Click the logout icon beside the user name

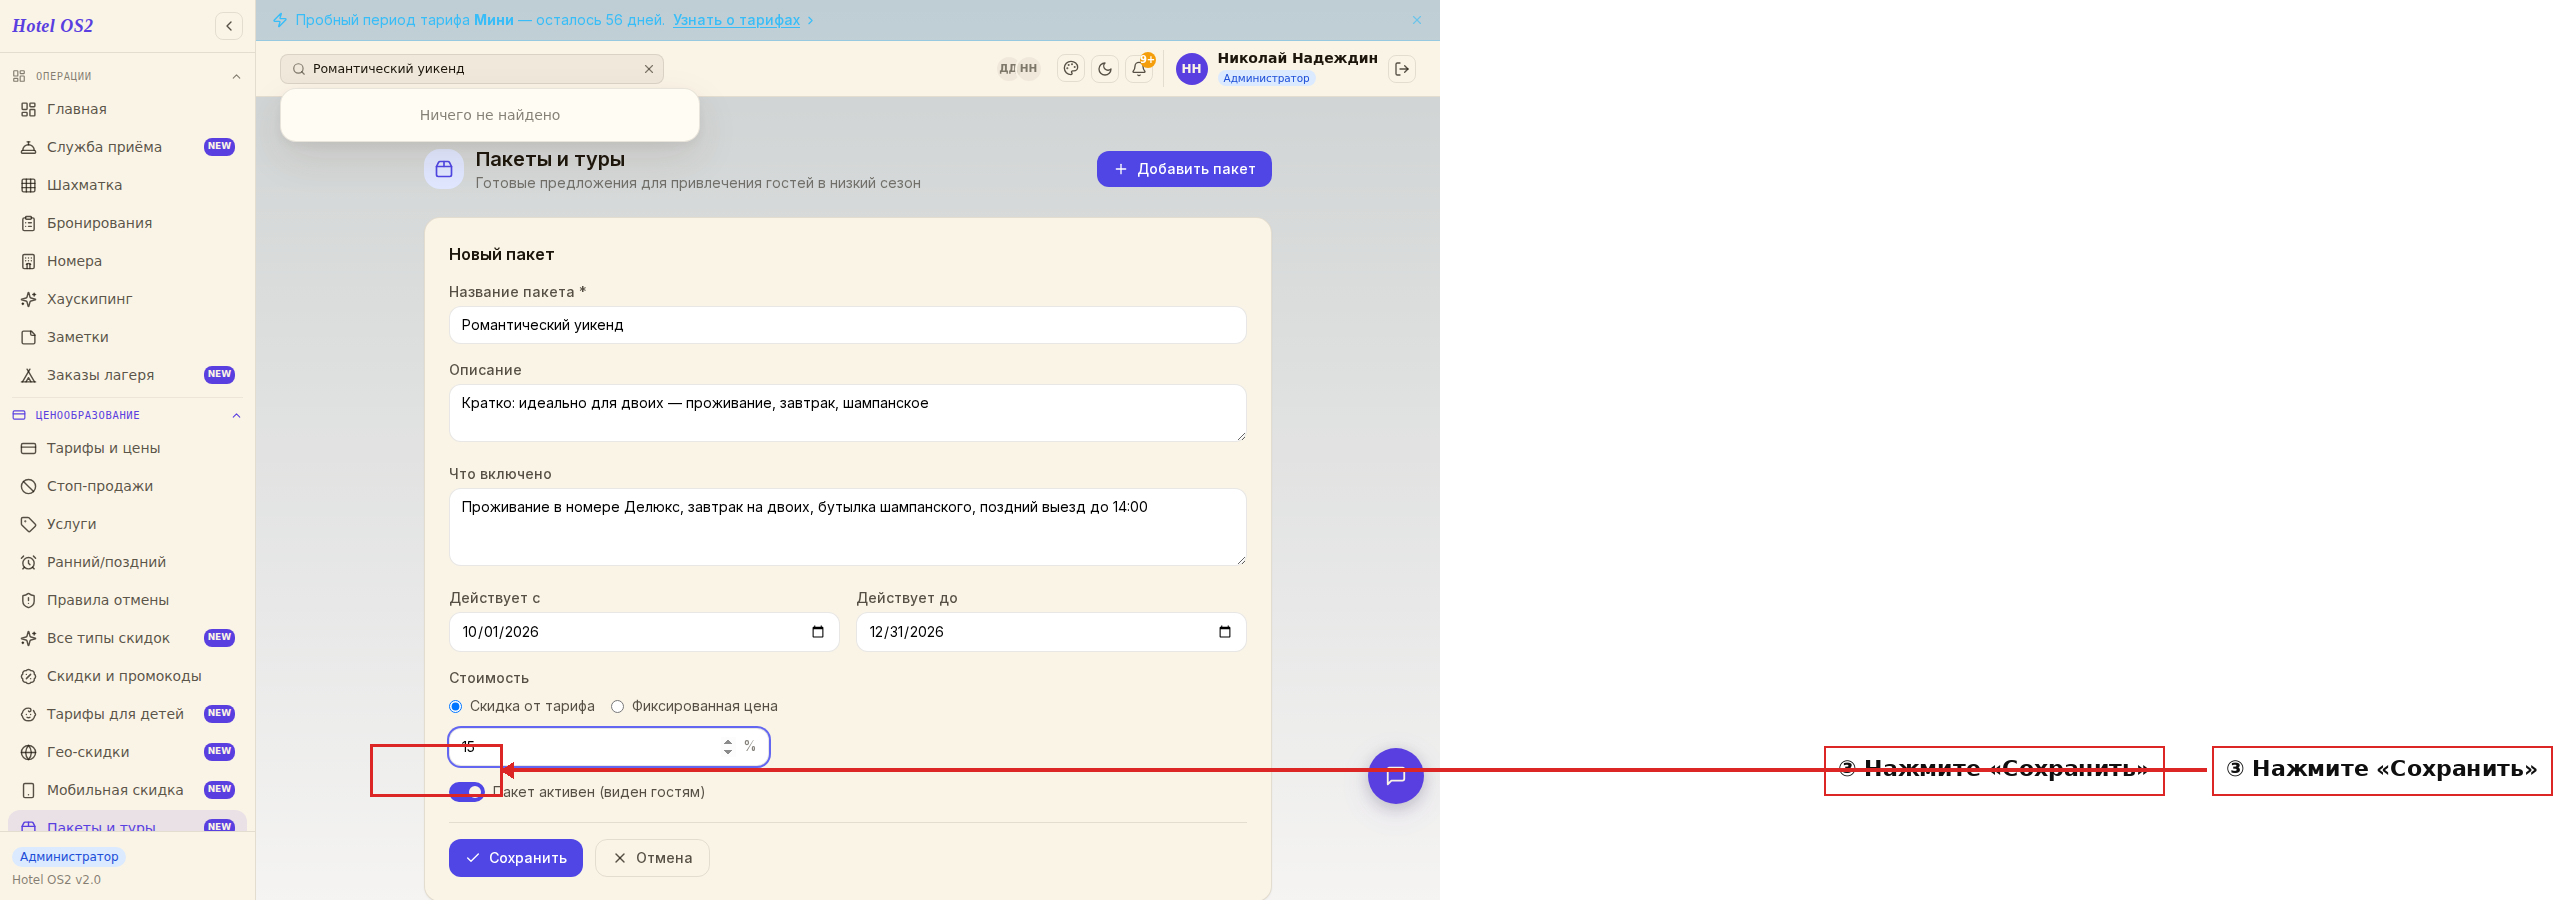(x=1402, y=69)
